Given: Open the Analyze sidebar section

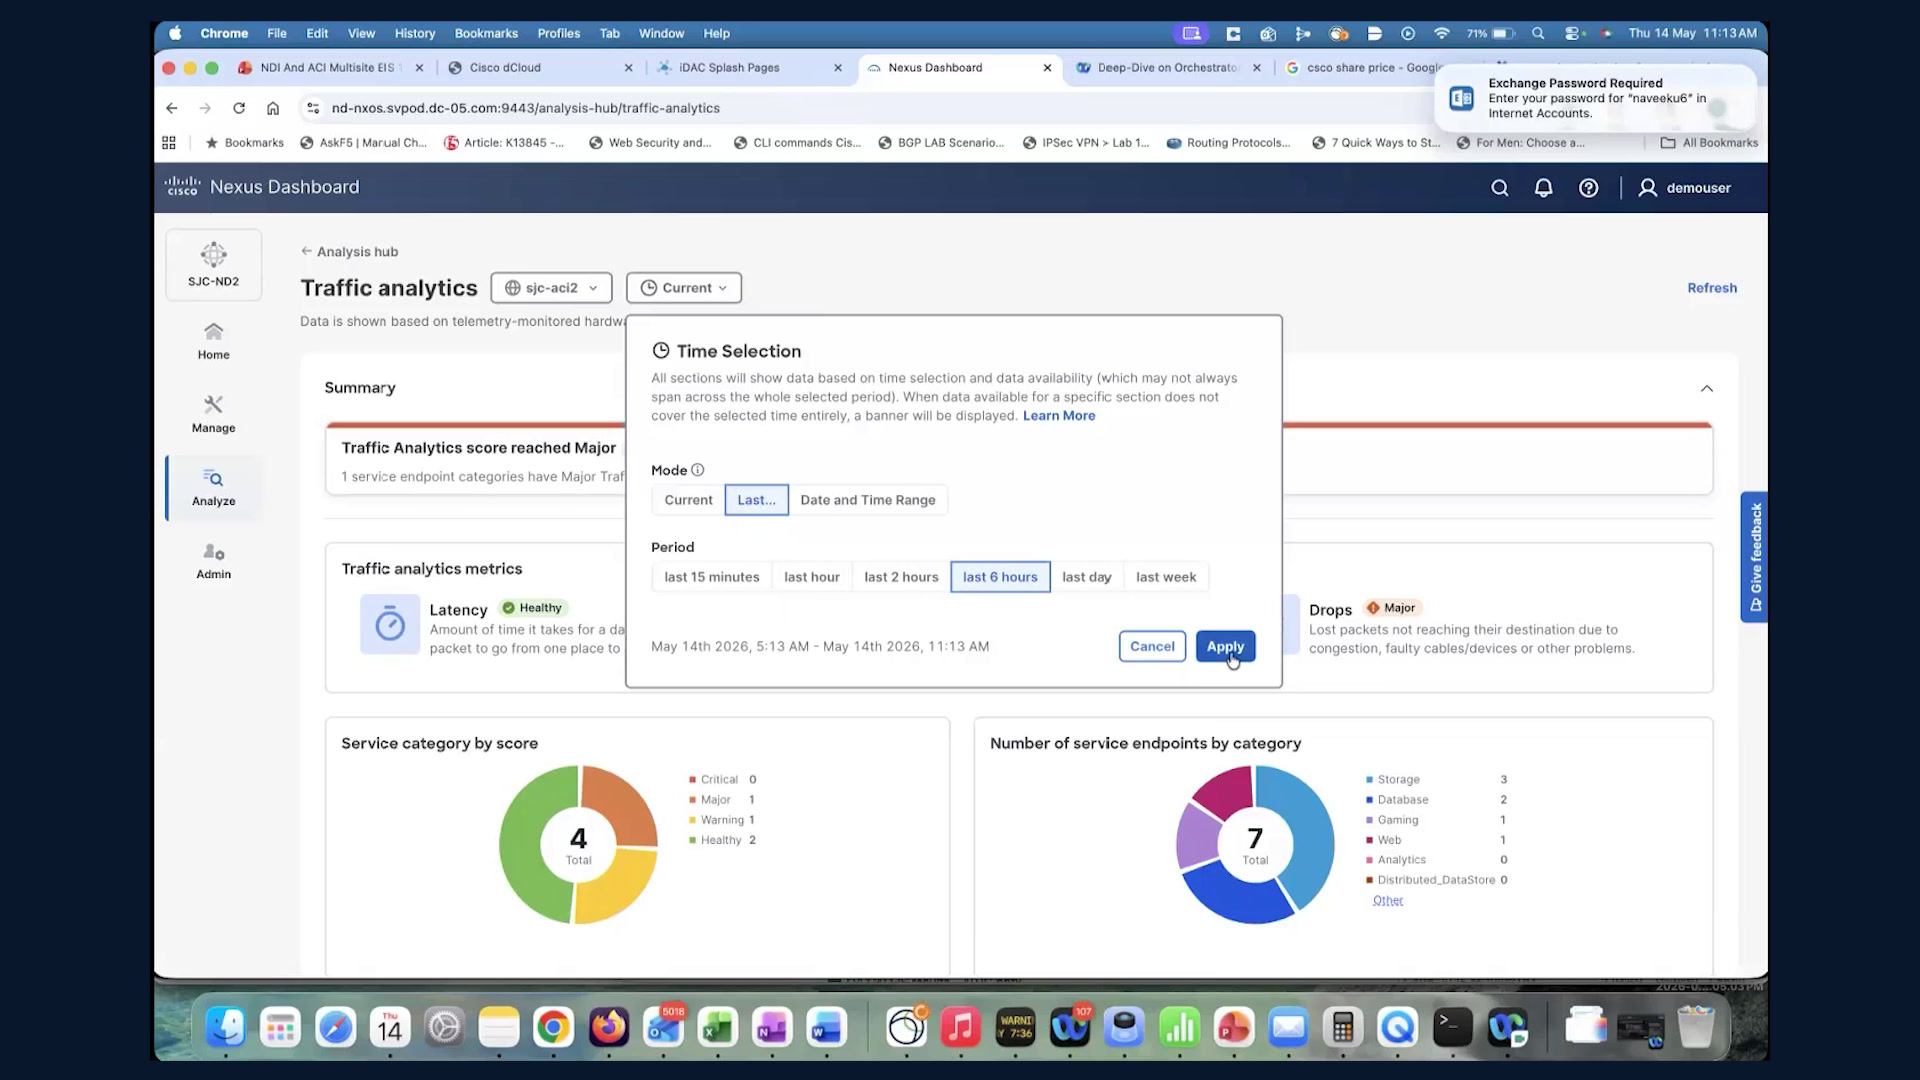Looking at the screenshot, I should (213, 488).
